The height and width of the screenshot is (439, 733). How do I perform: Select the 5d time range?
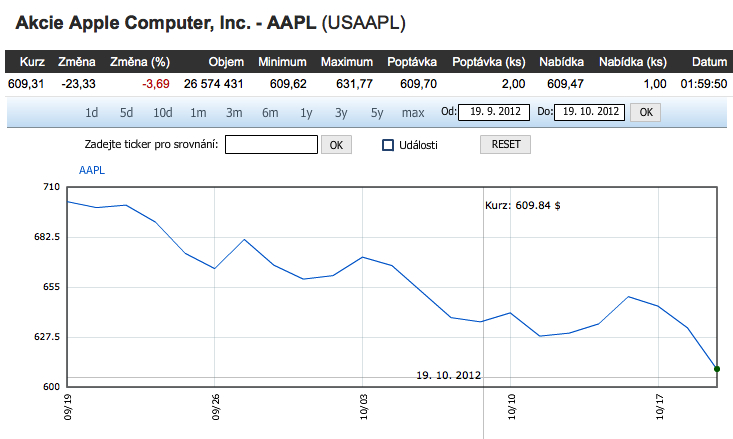click(126, 112)
